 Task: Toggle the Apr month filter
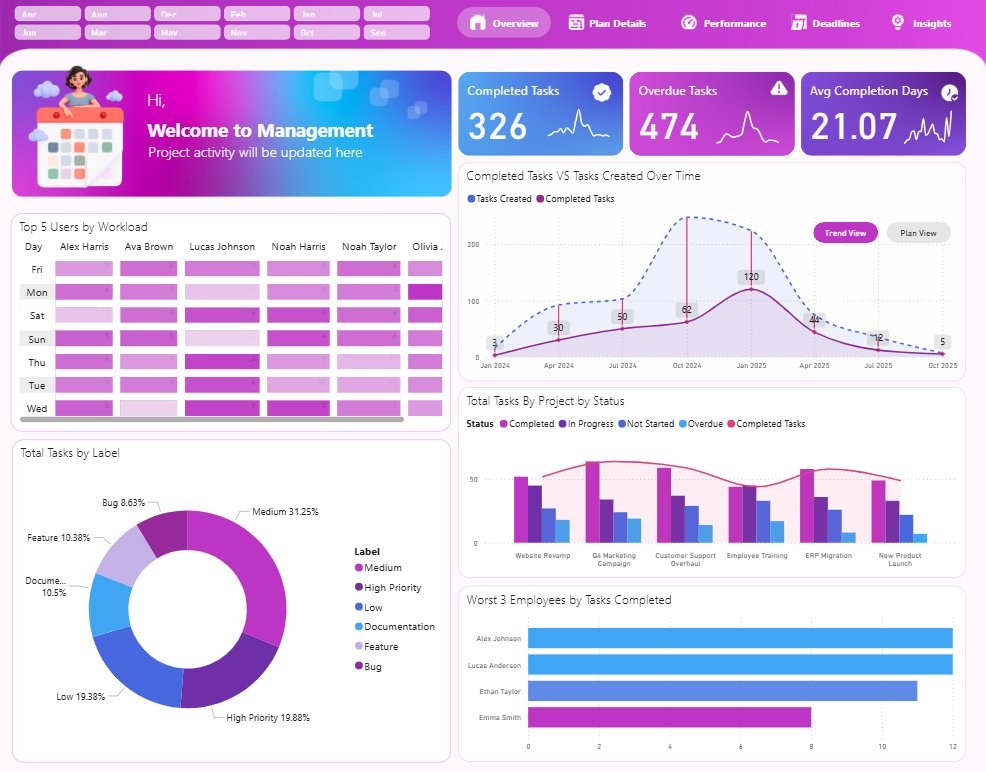click(x=48, y=14)
